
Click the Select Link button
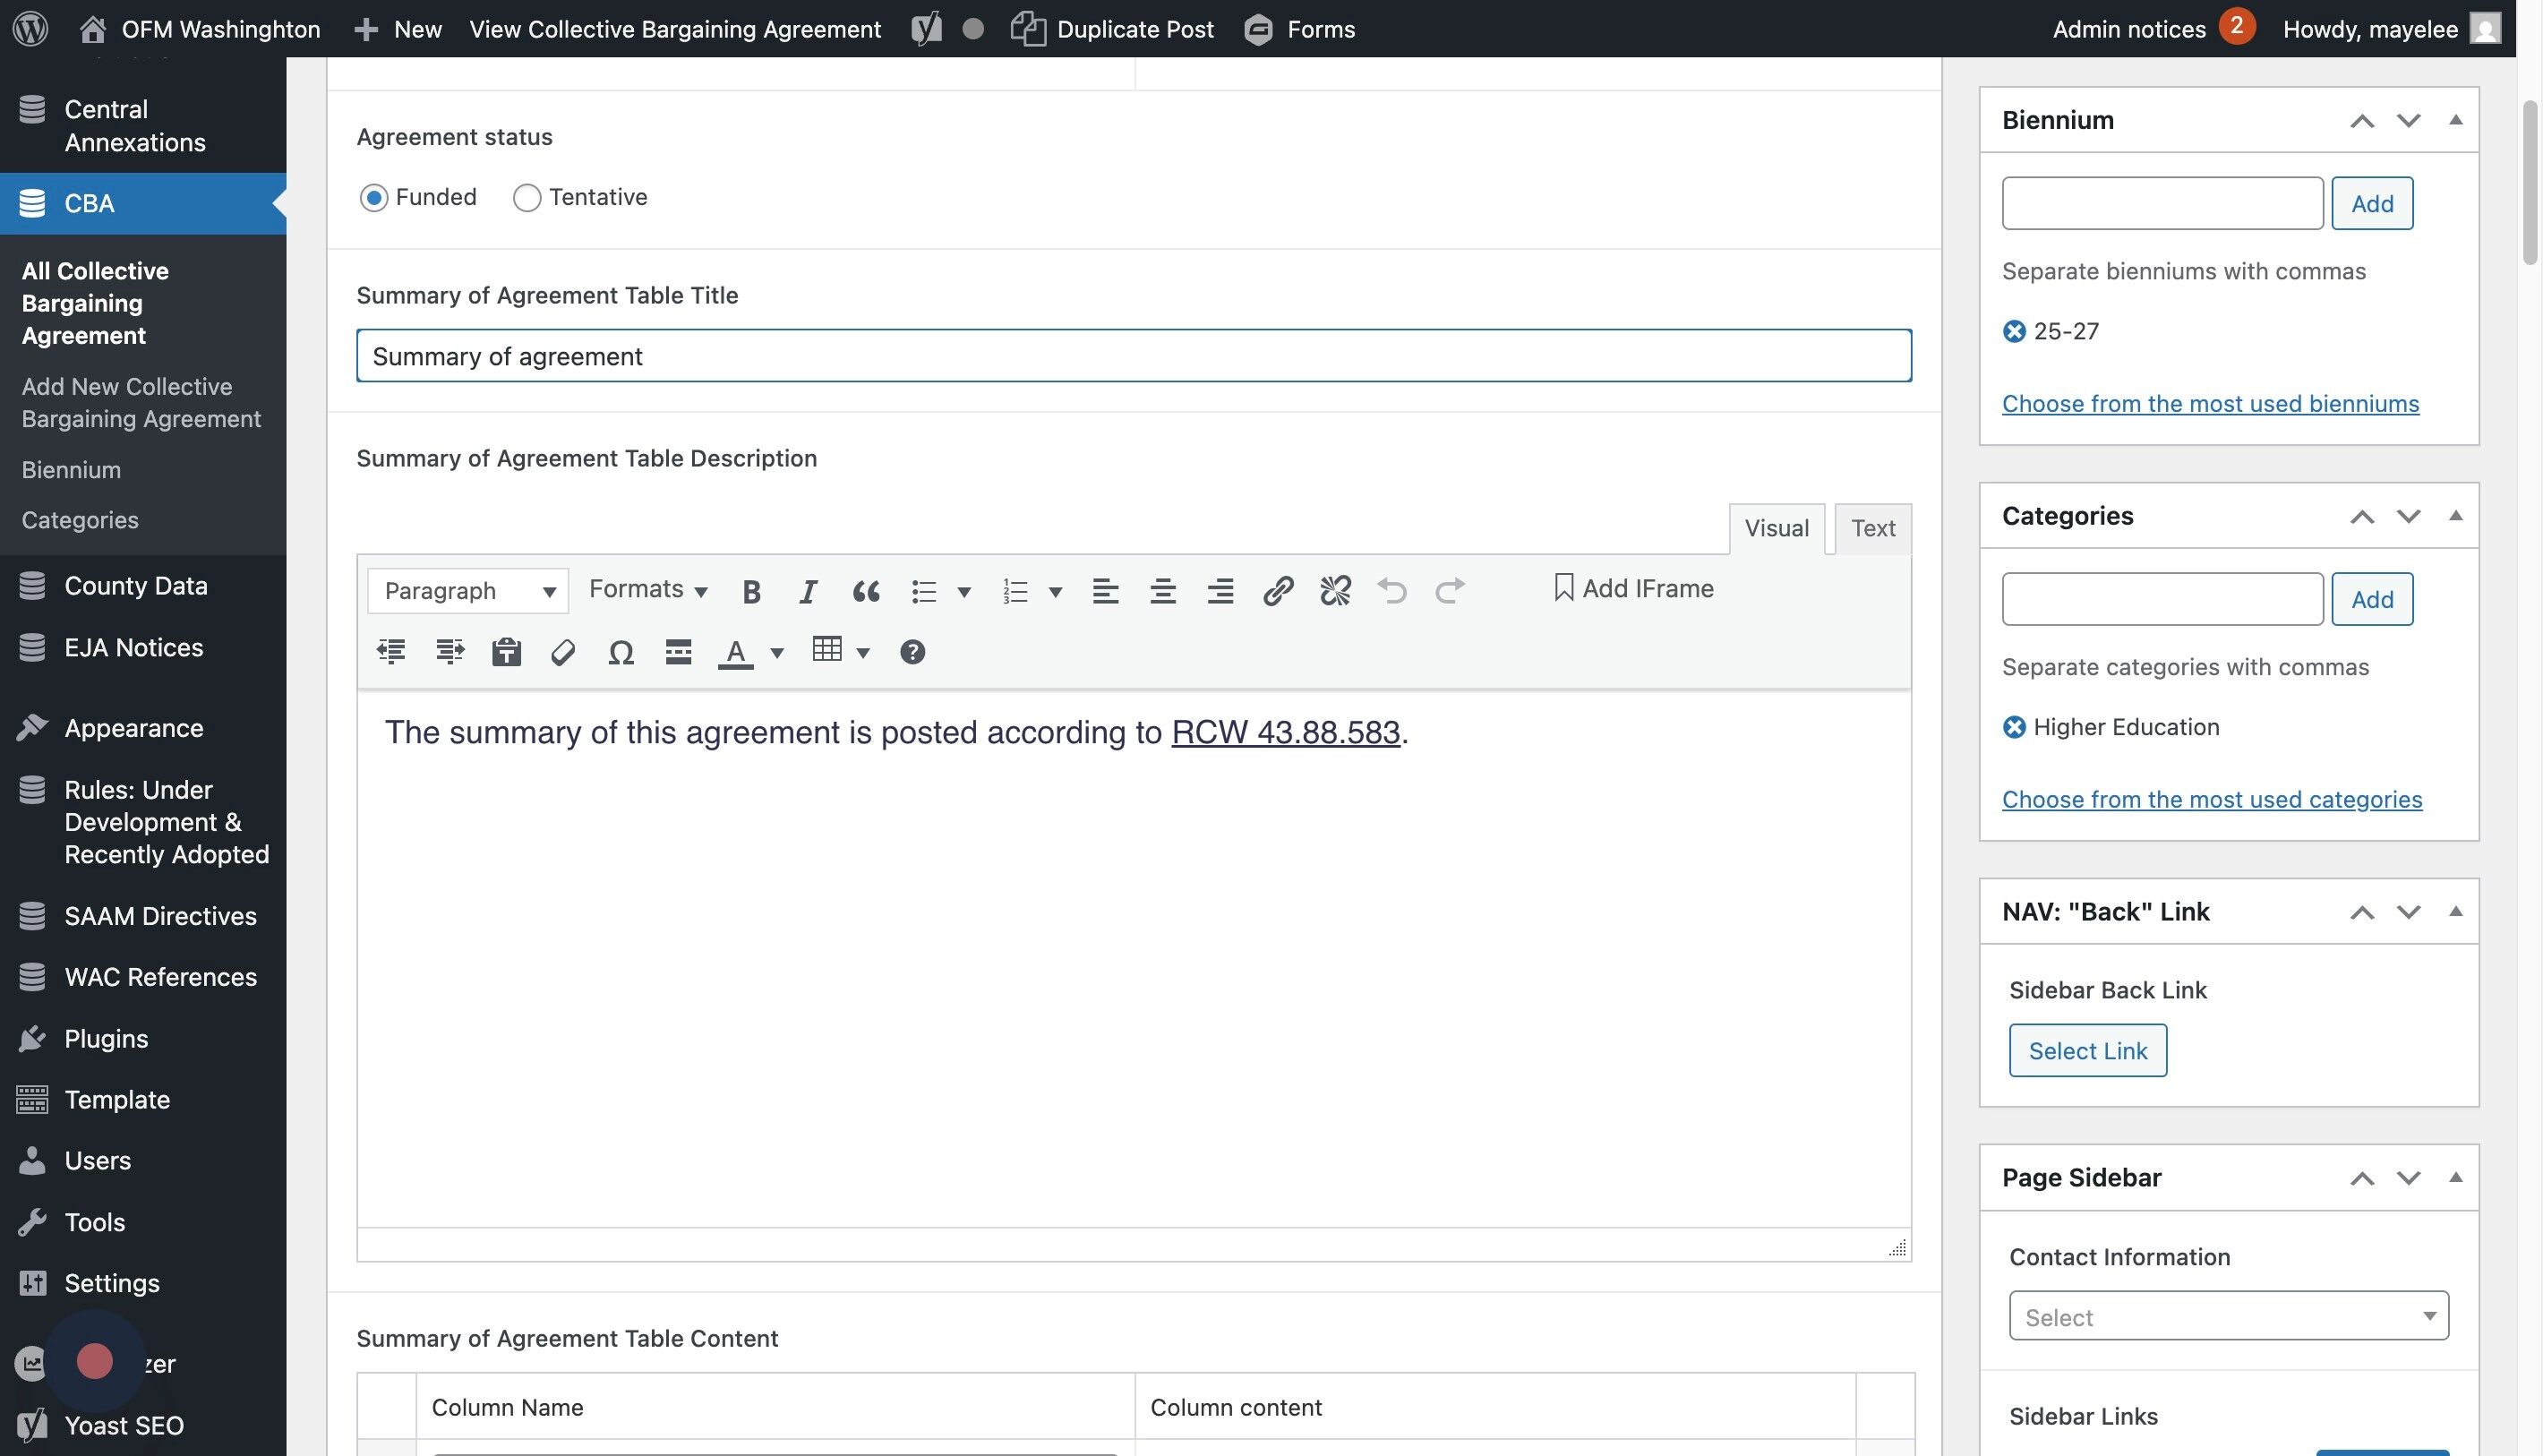tap(2087, 1051)
